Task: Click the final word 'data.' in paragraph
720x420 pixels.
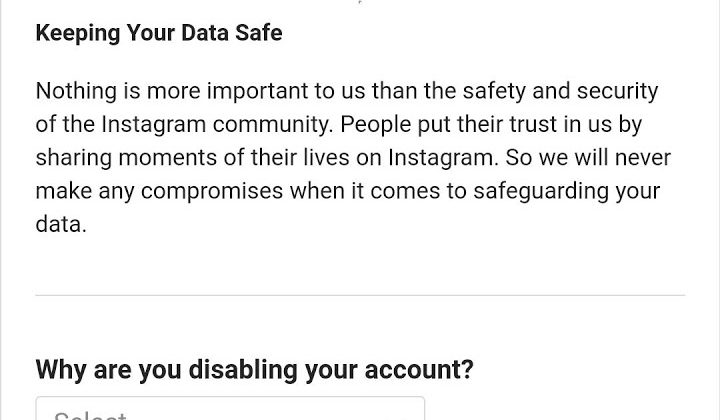Action: (x=61, y=224)
